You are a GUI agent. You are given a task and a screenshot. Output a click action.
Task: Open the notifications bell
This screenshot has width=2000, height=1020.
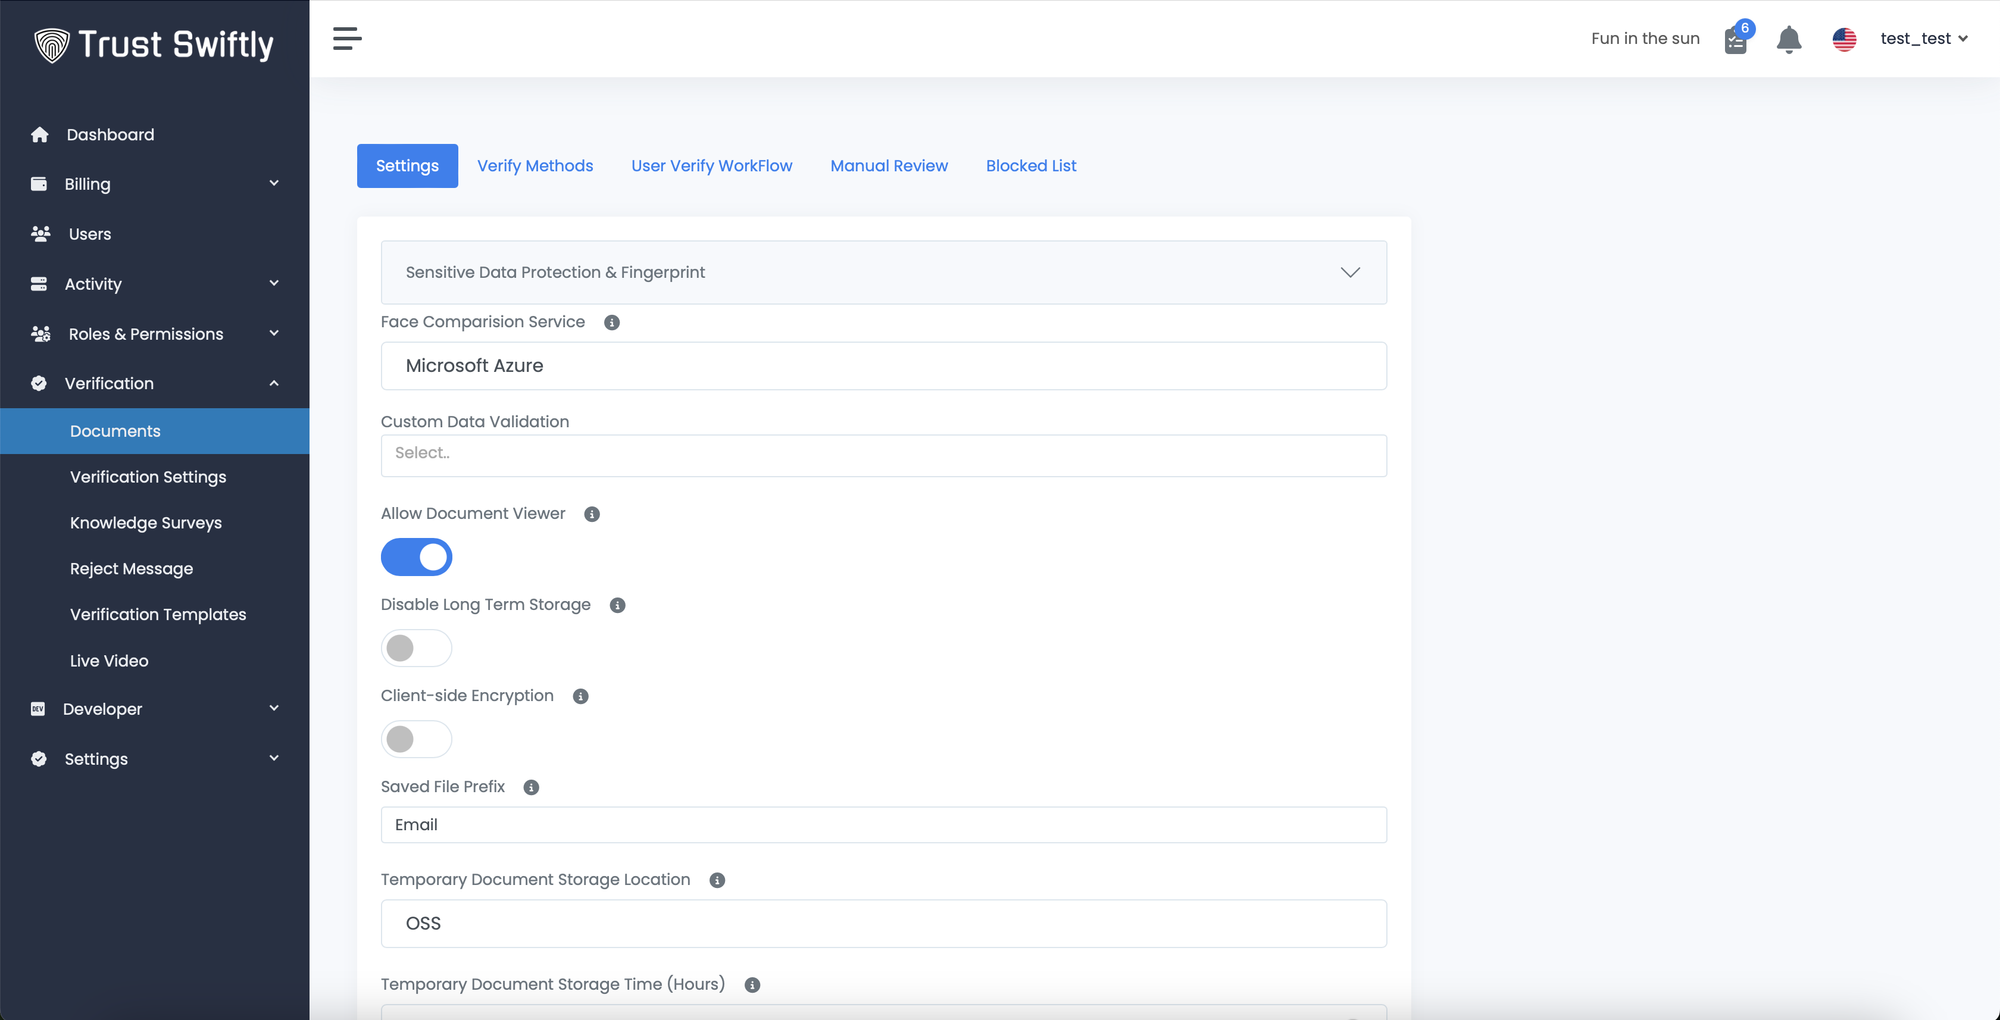[1788, 39]
